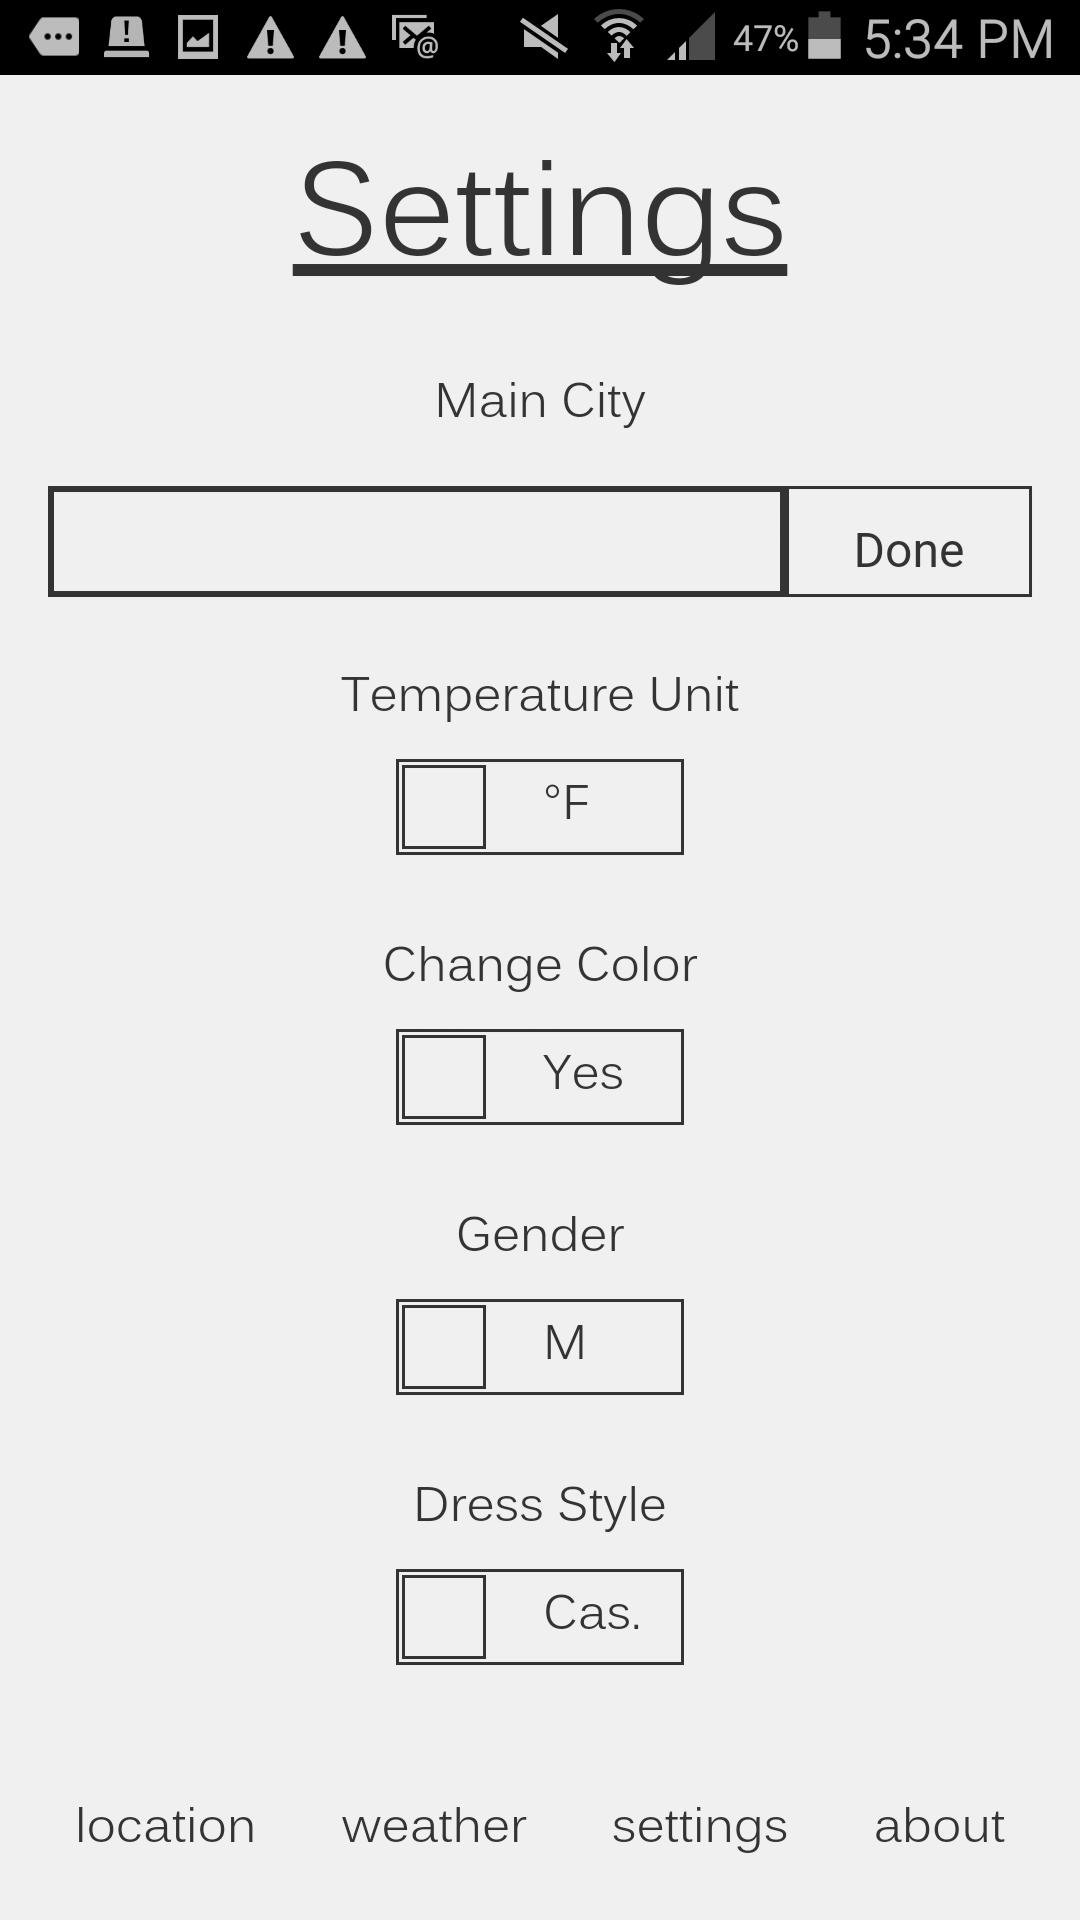Tap the Settings page heading
The width and height of the screenshot is (1080, 1920).
tap(540, 212)
